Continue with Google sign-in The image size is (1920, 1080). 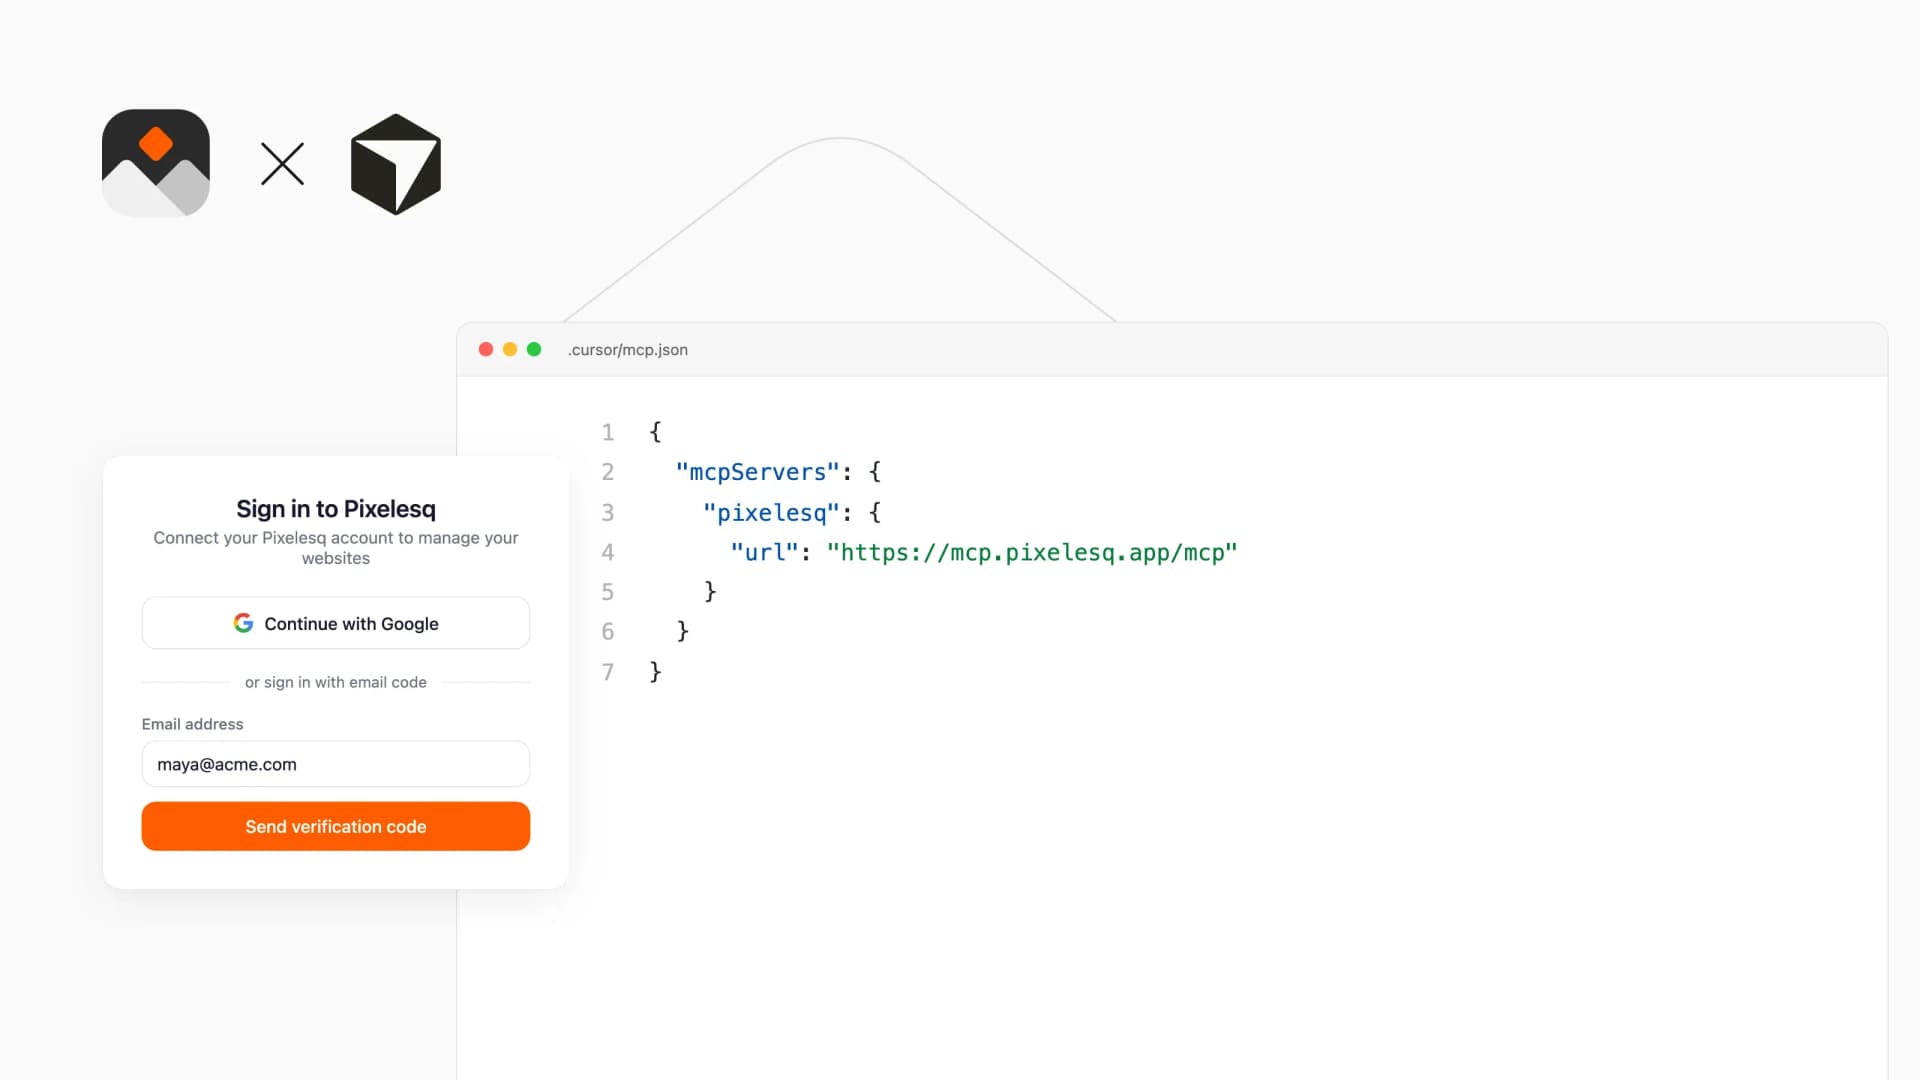tap(336, 623)
